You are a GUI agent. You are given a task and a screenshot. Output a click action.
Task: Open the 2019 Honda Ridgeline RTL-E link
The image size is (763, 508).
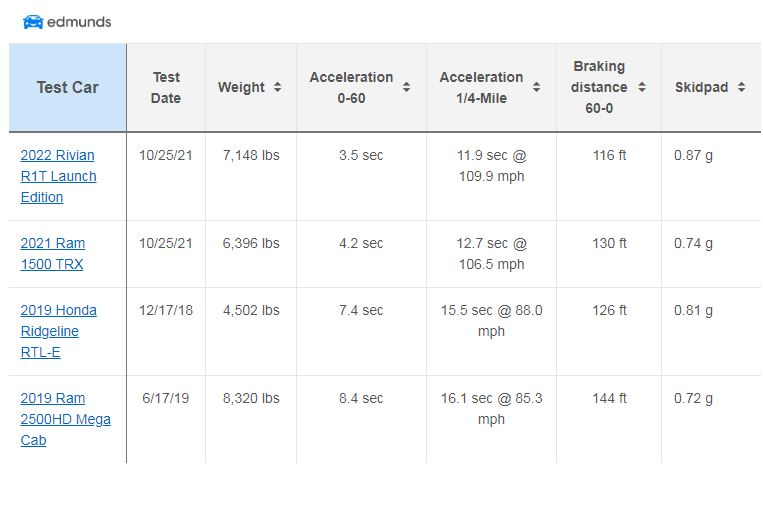pyautogui.click(x=58, y=331)
